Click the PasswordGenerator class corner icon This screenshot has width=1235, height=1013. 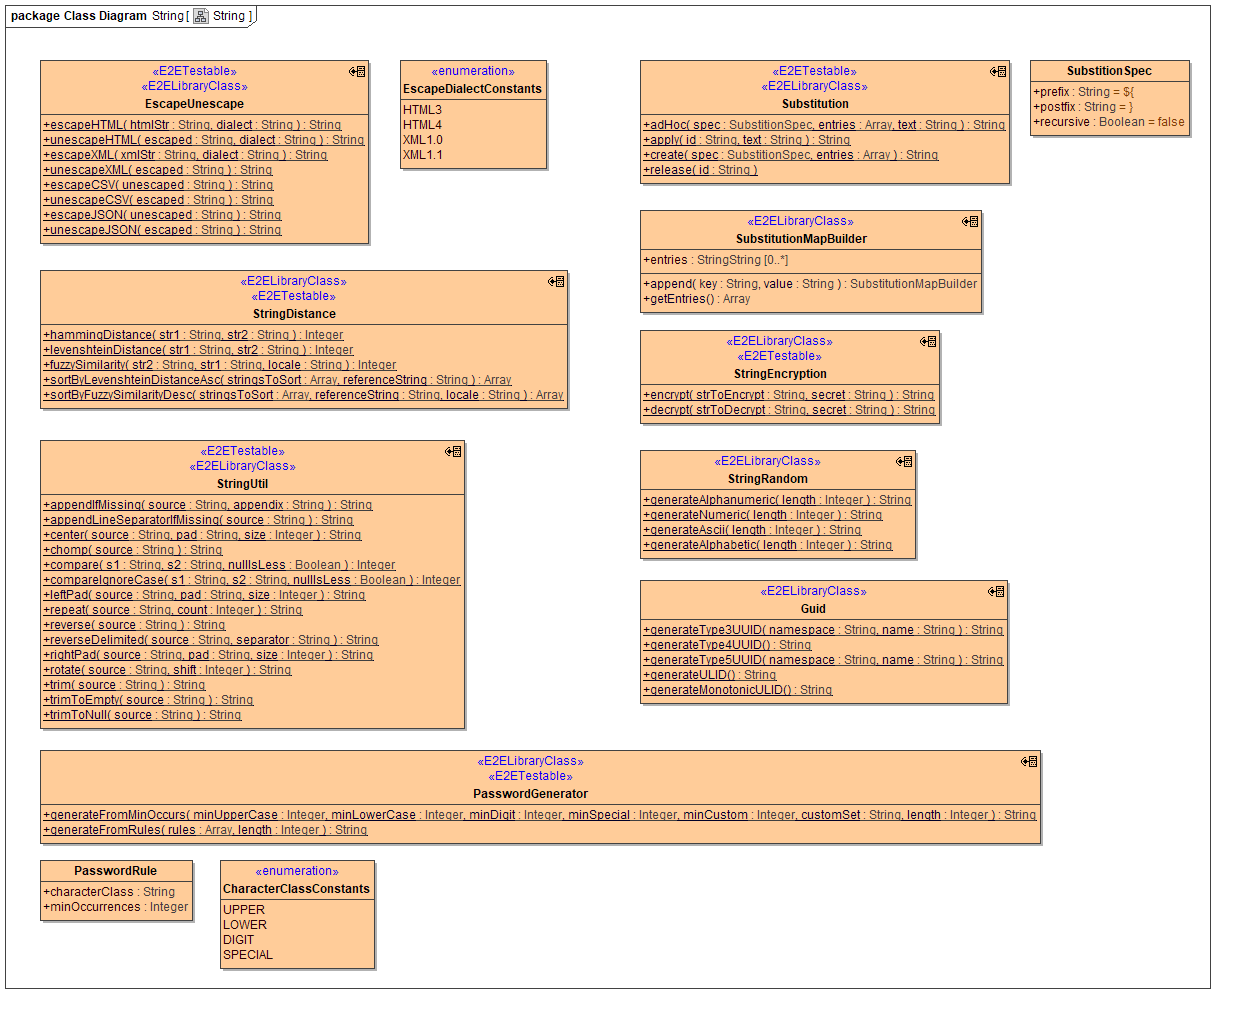[1029, 762]
